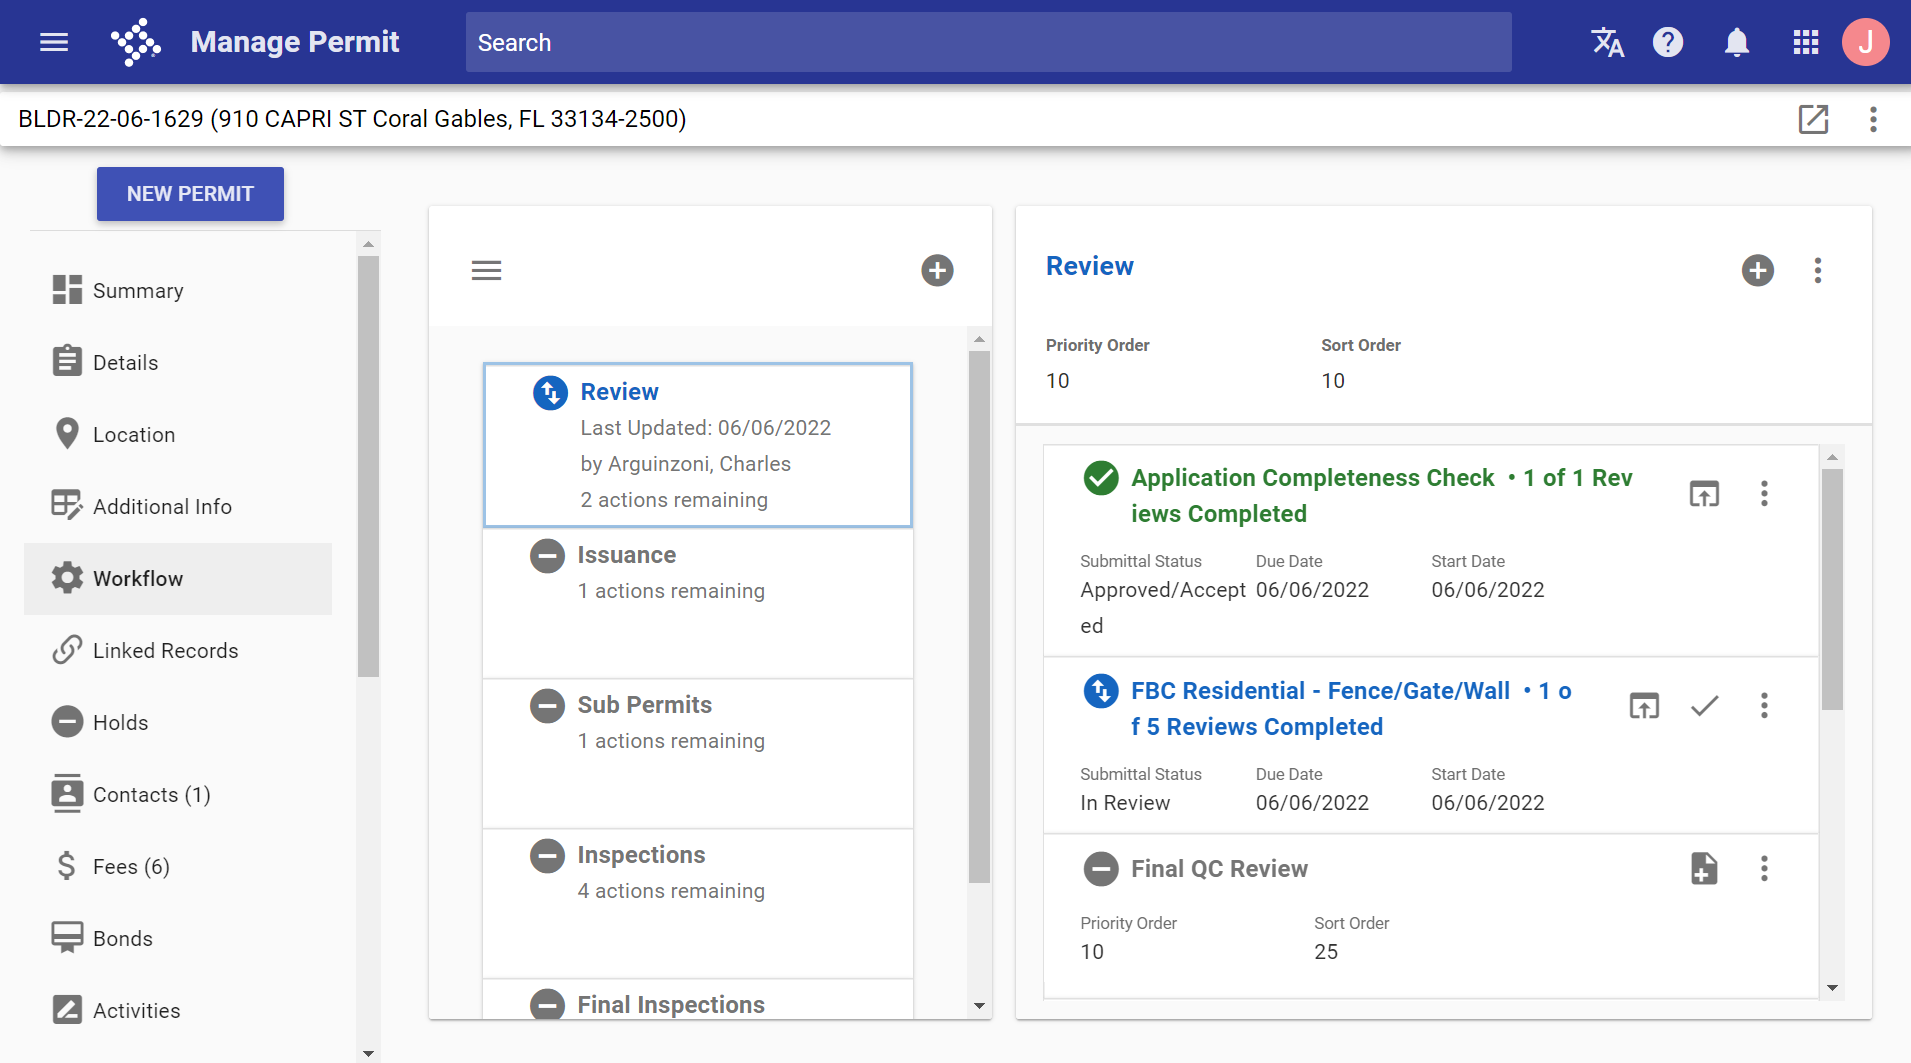Open Review panel three-dot menu
The image size is (1911, 1063).
point(1818,270)
